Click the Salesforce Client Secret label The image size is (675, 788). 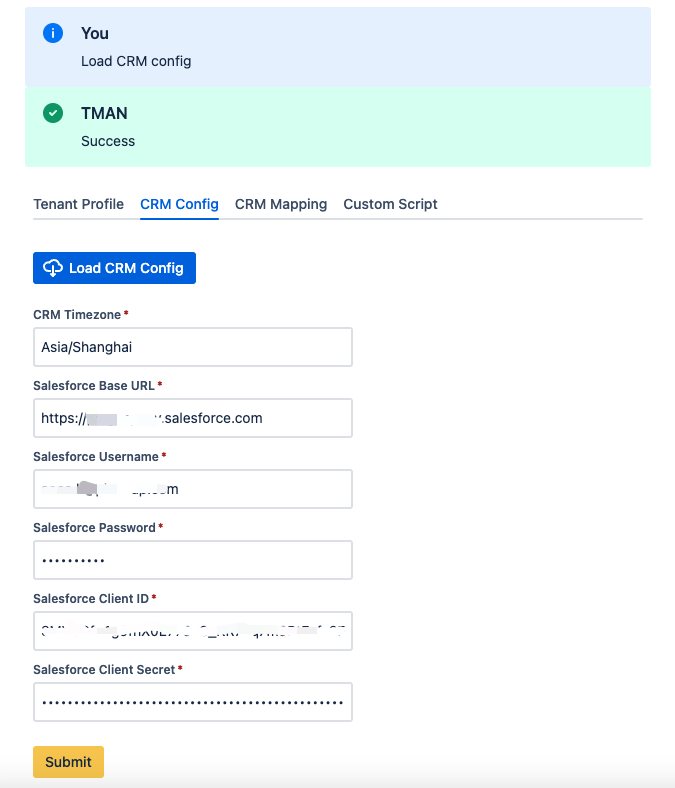click(104, 669)
